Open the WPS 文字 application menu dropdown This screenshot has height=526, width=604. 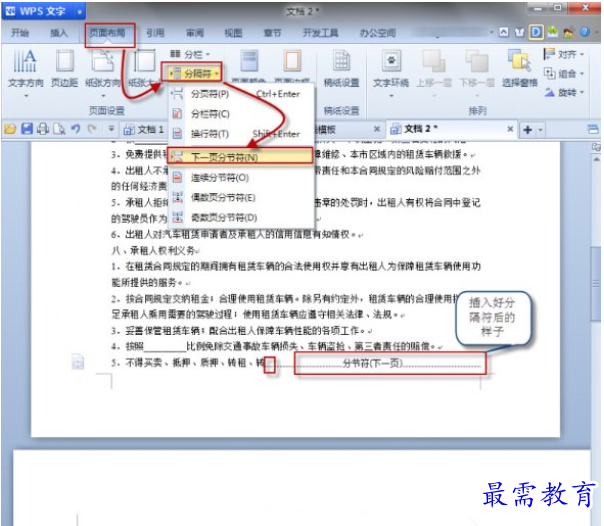tap(79, 12)
